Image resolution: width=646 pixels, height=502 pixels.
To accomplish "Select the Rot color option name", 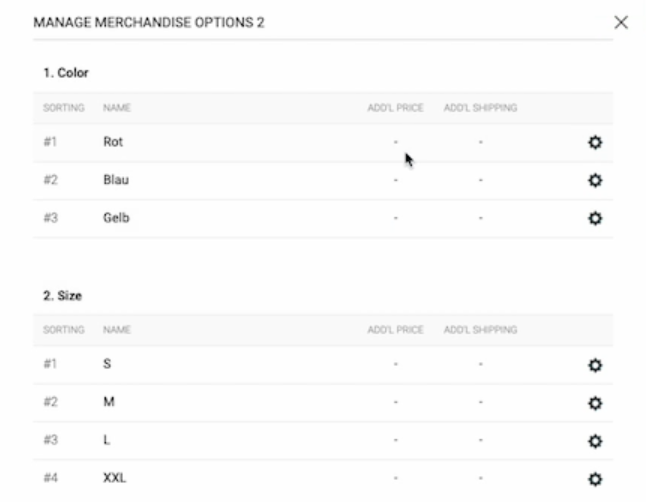I will [x=113, y=142].
